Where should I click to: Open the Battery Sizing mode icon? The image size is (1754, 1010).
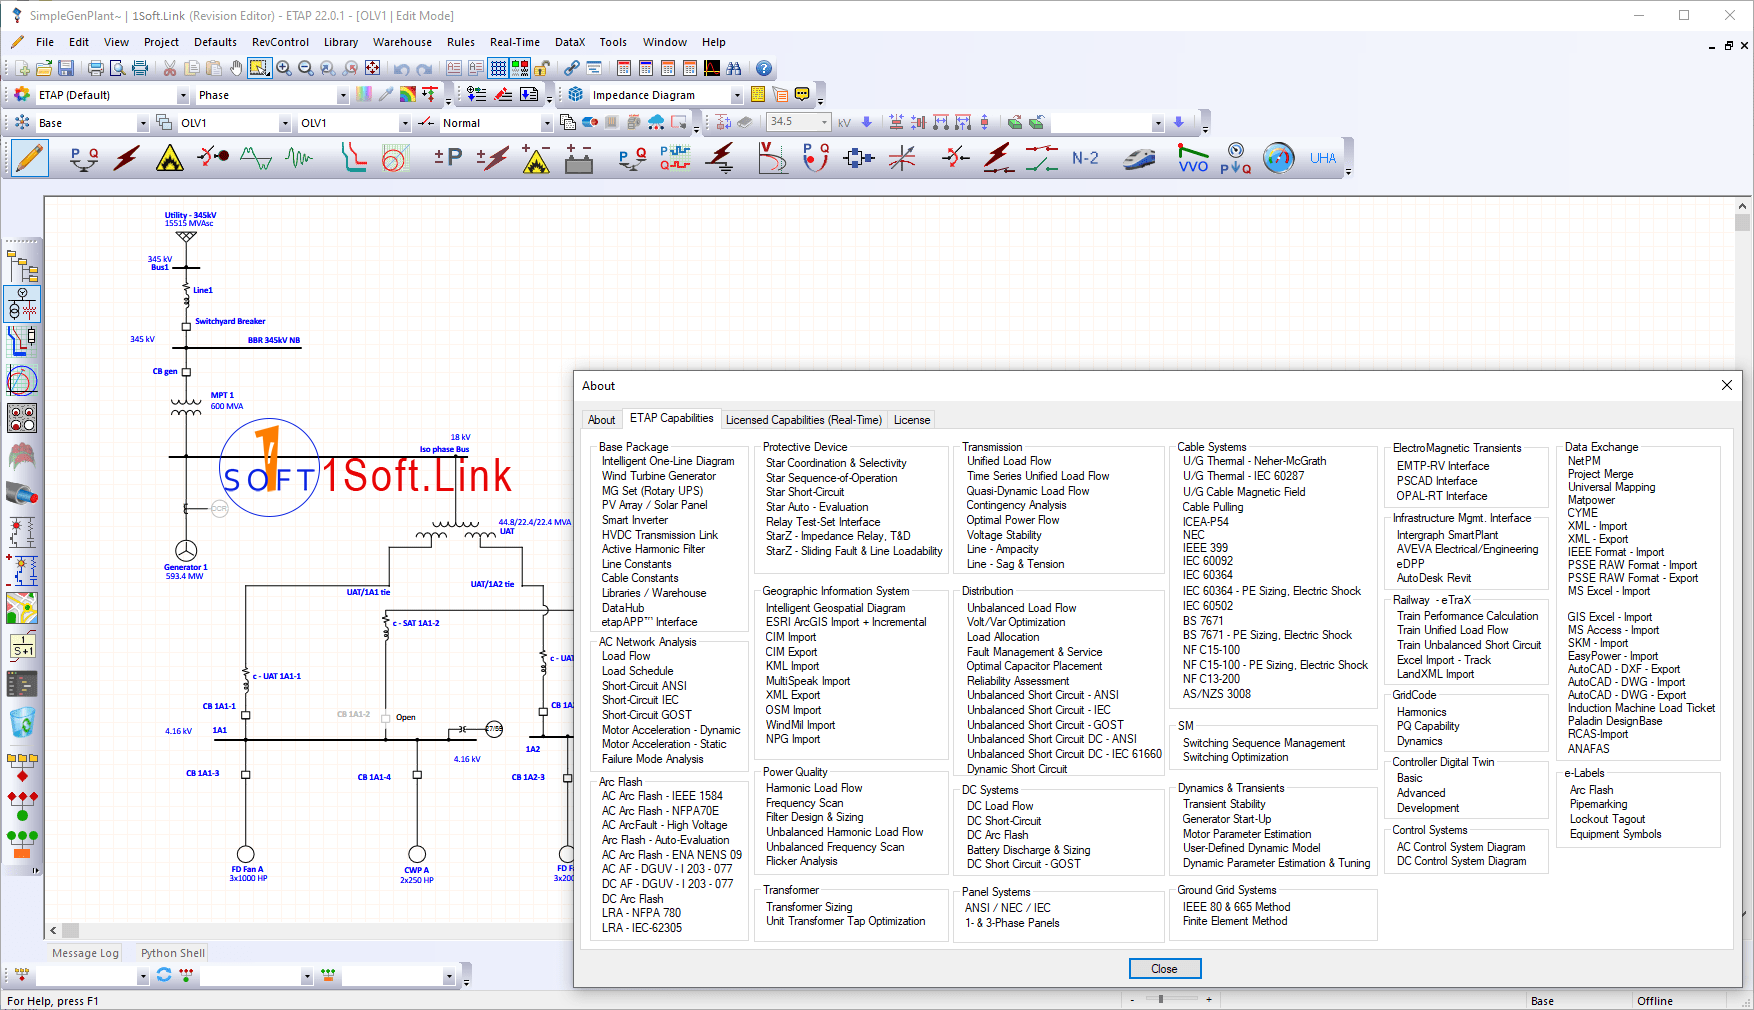(x=579, y=158)
